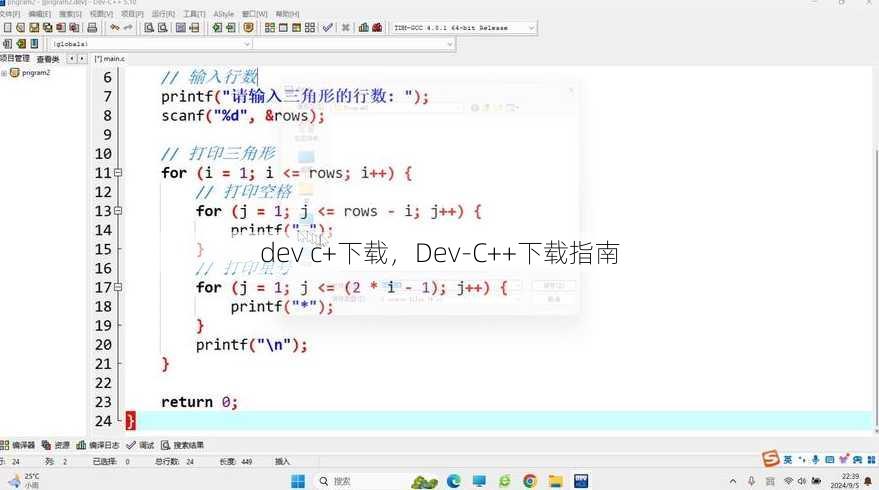Click the shield-shaped bookmark toolbar icon
The image size is (879, 490).
coord(249,27)
